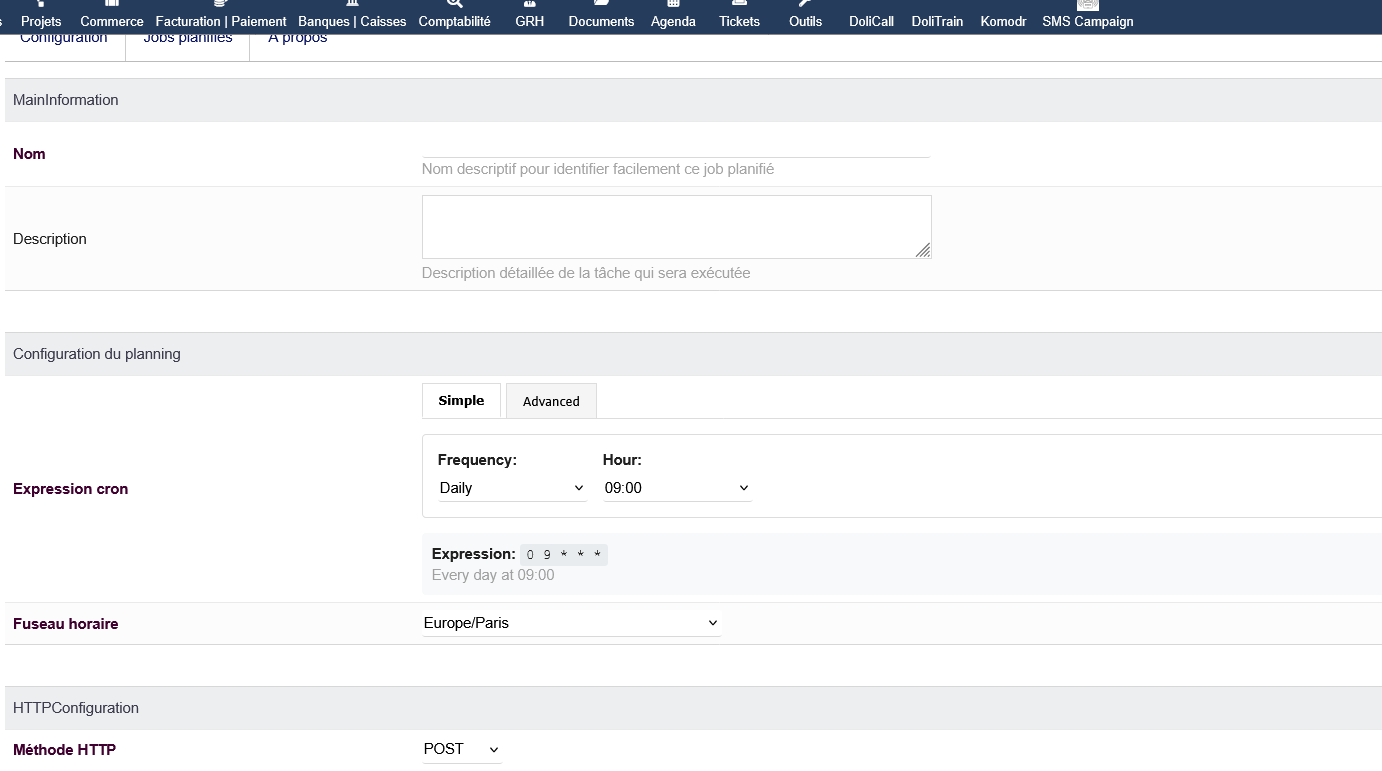Open the Hour dropdown
Viewport: 1382px width, 771px height.
pos(677,488)
